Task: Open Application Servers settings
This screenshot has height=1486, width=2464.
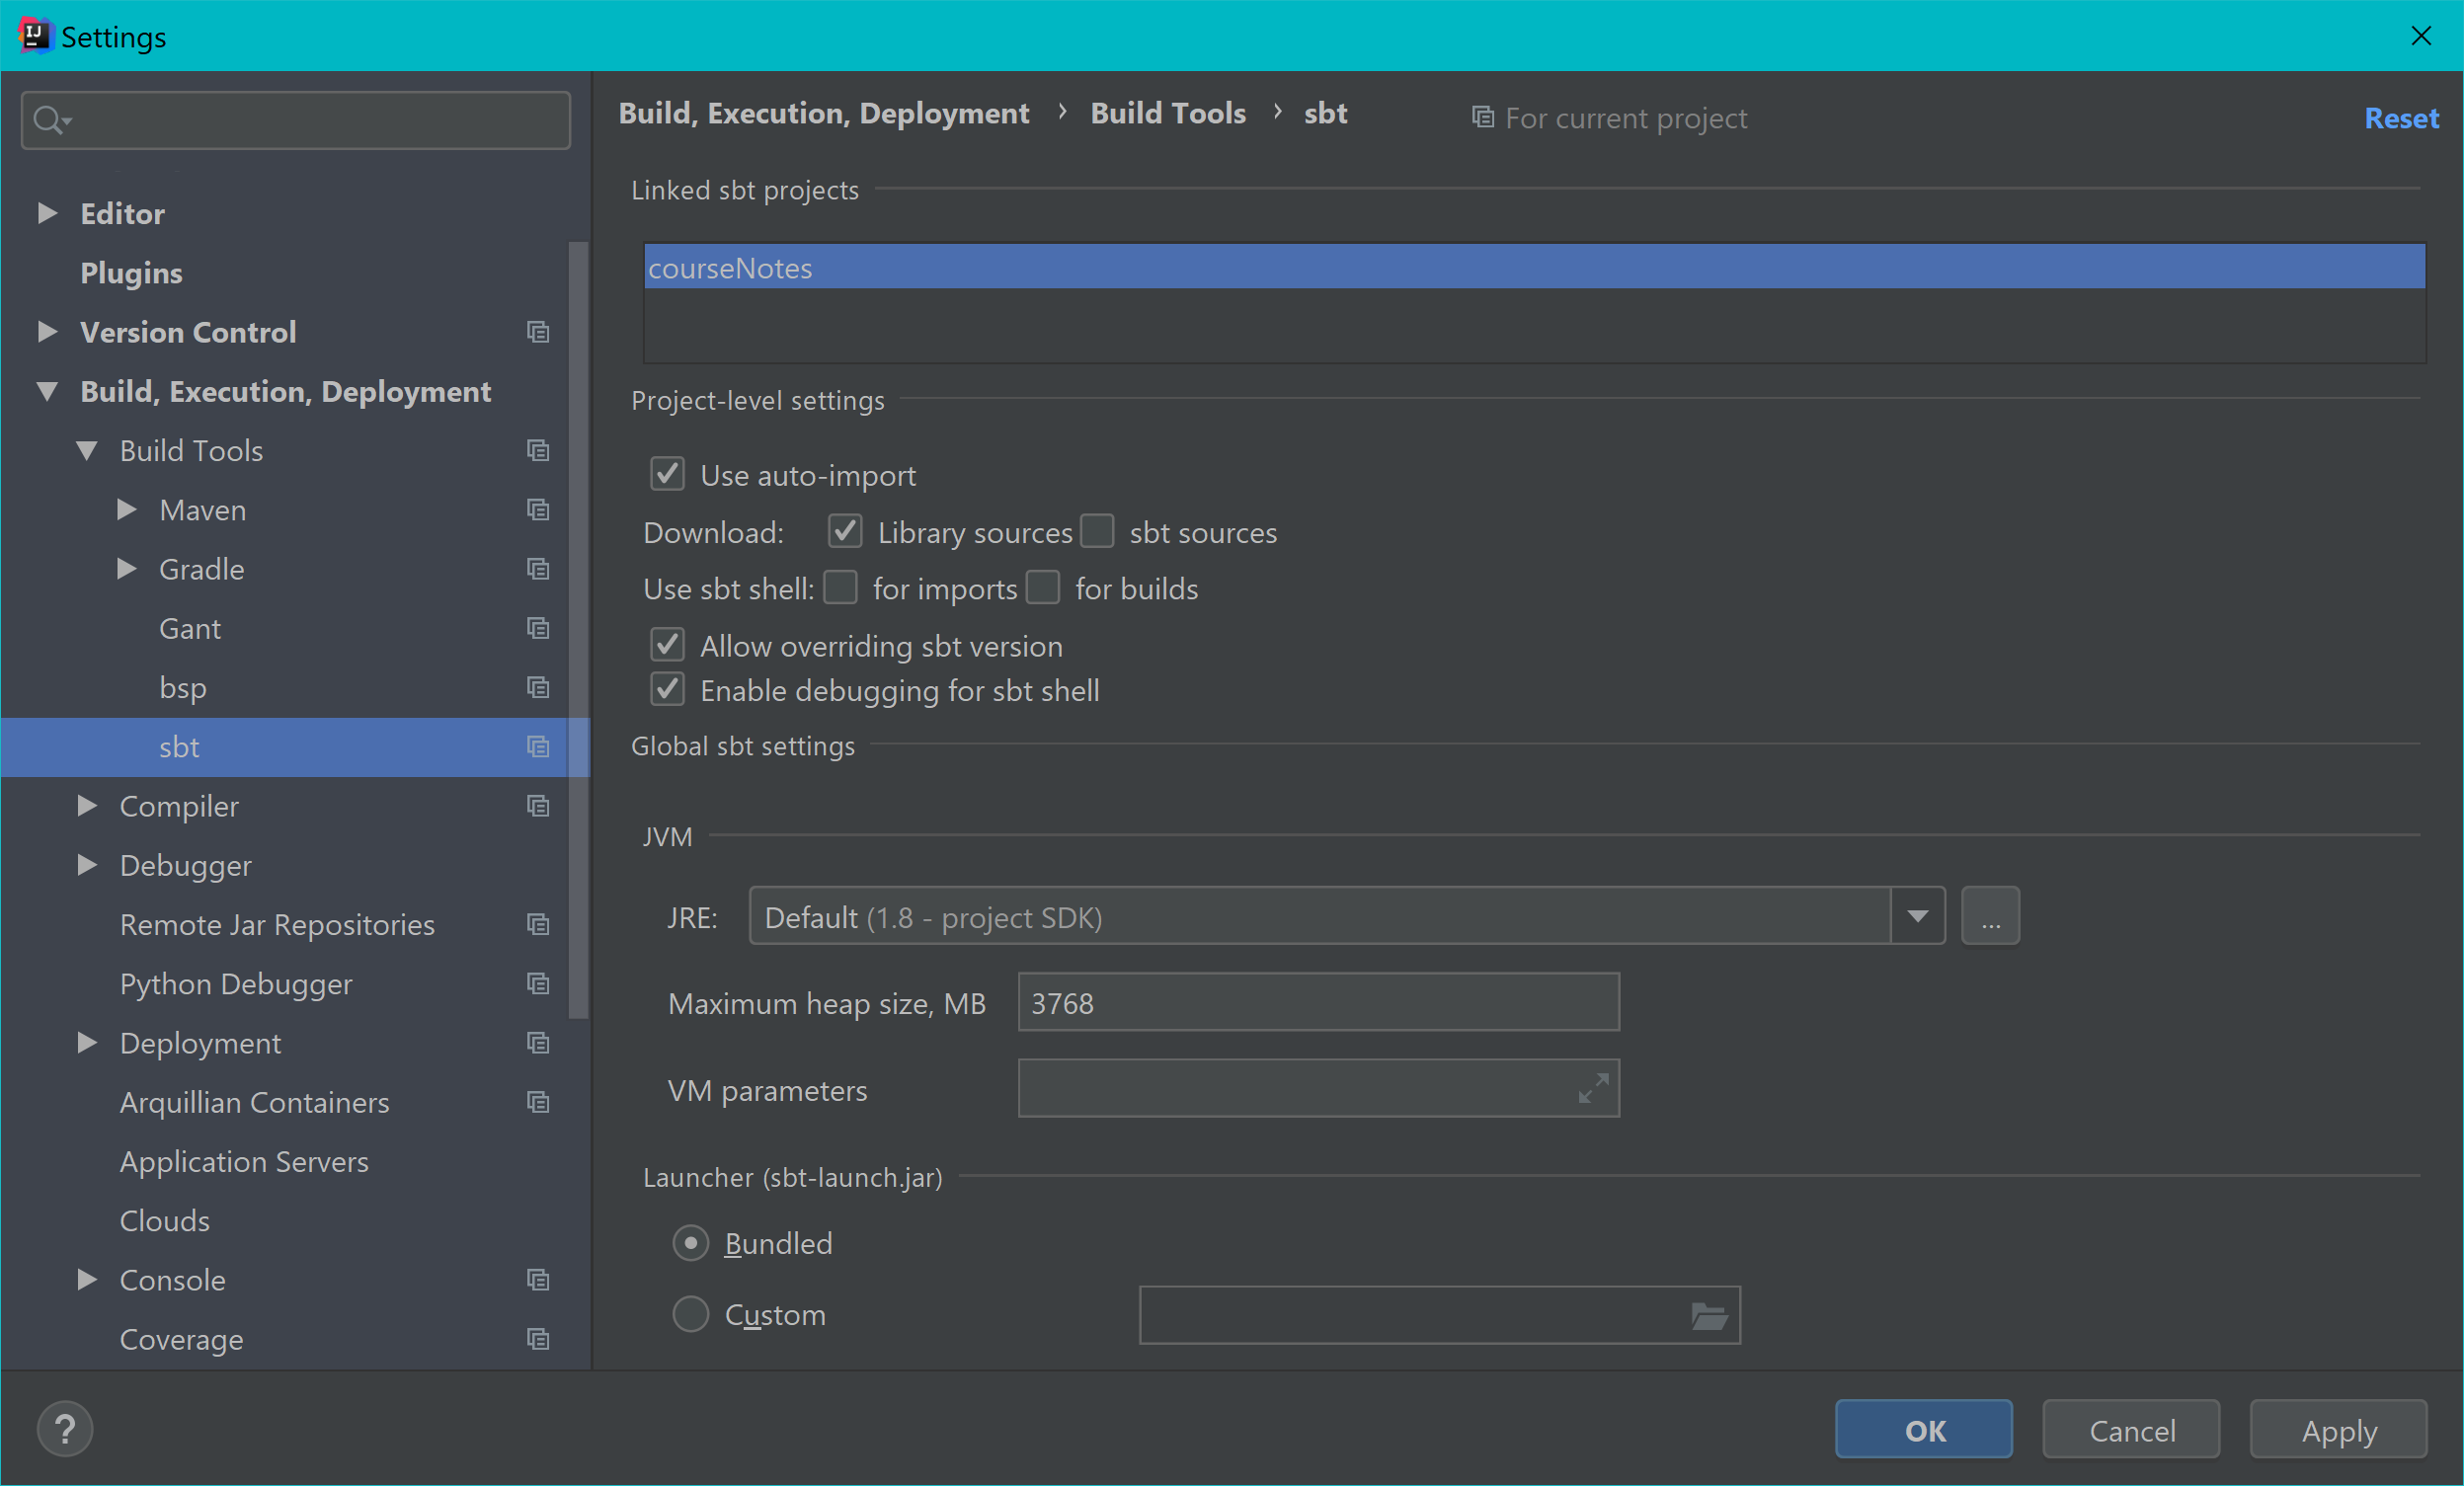Action: point(244,1162)
